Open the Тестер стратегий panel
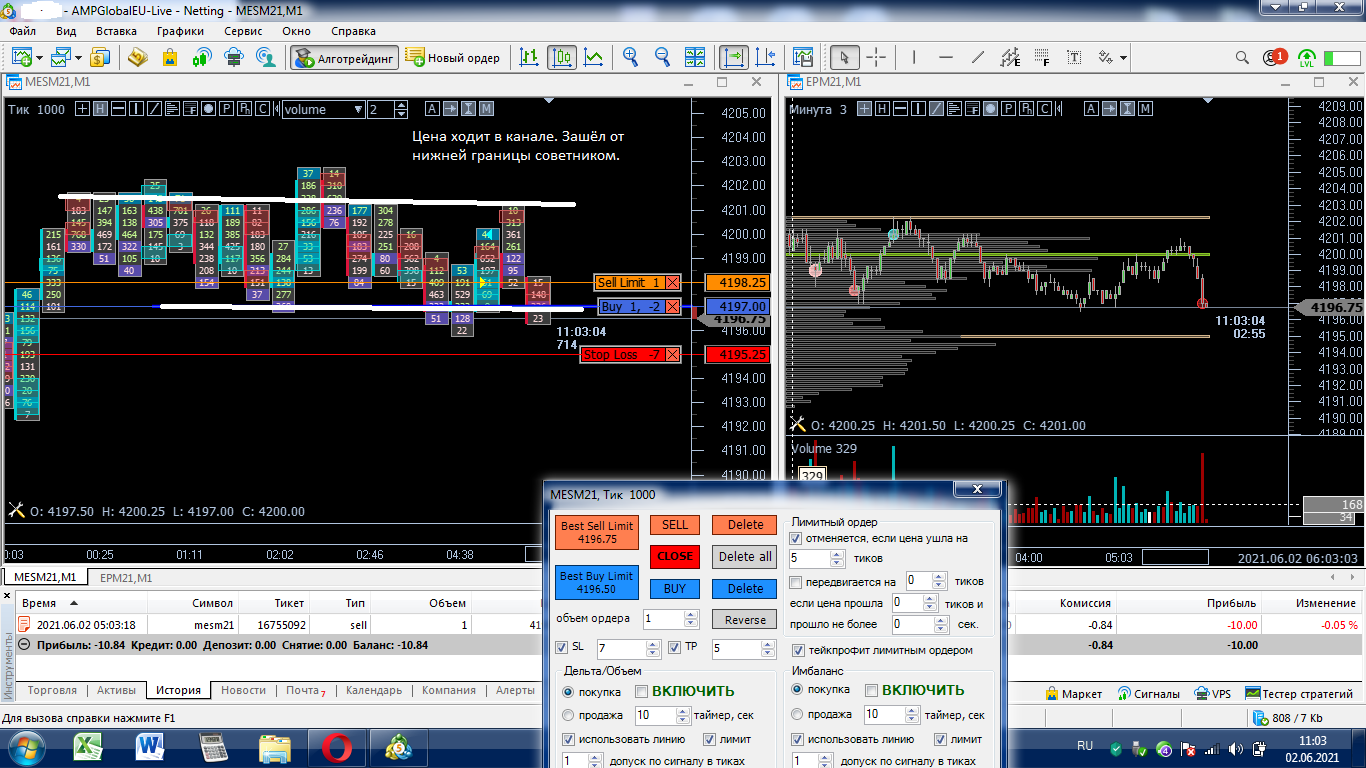 click(x=1298, y=693)
